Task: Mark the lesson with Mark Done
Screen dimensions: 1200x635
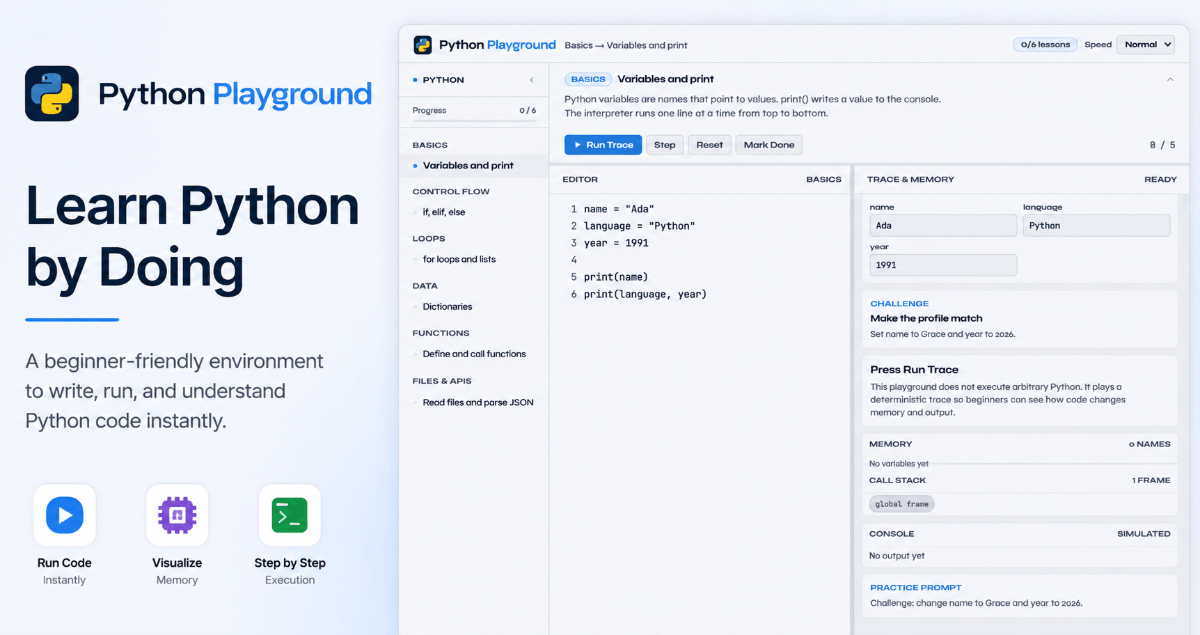Action: point(769,145)
